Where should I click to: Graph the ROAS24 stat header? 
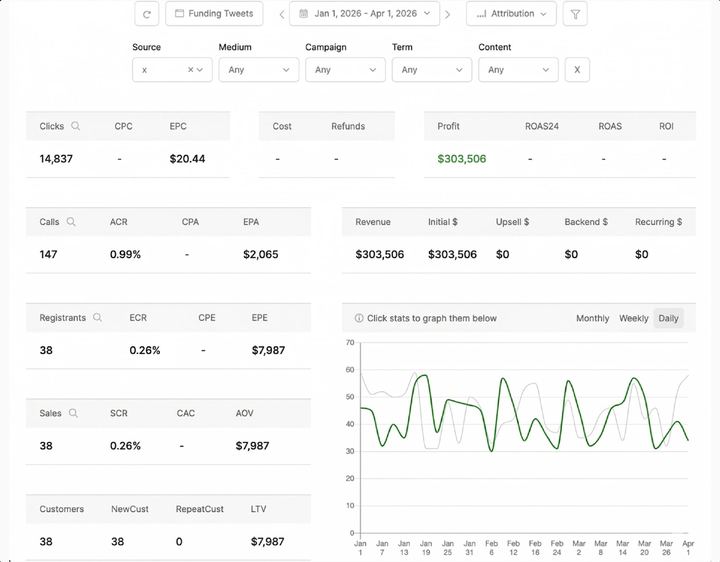coord(542,126)
